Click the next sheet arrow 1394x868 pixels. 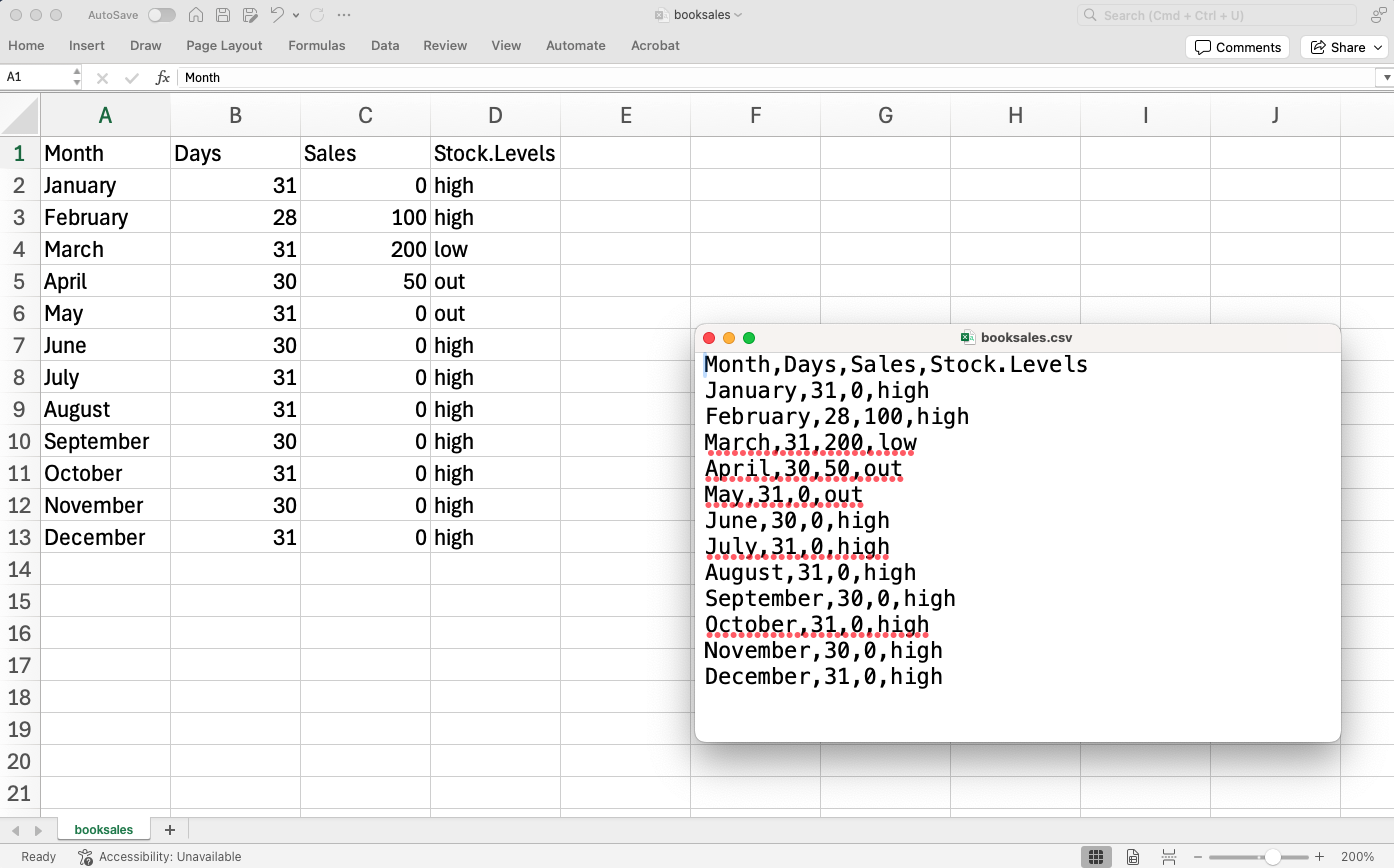click(38, 830)
